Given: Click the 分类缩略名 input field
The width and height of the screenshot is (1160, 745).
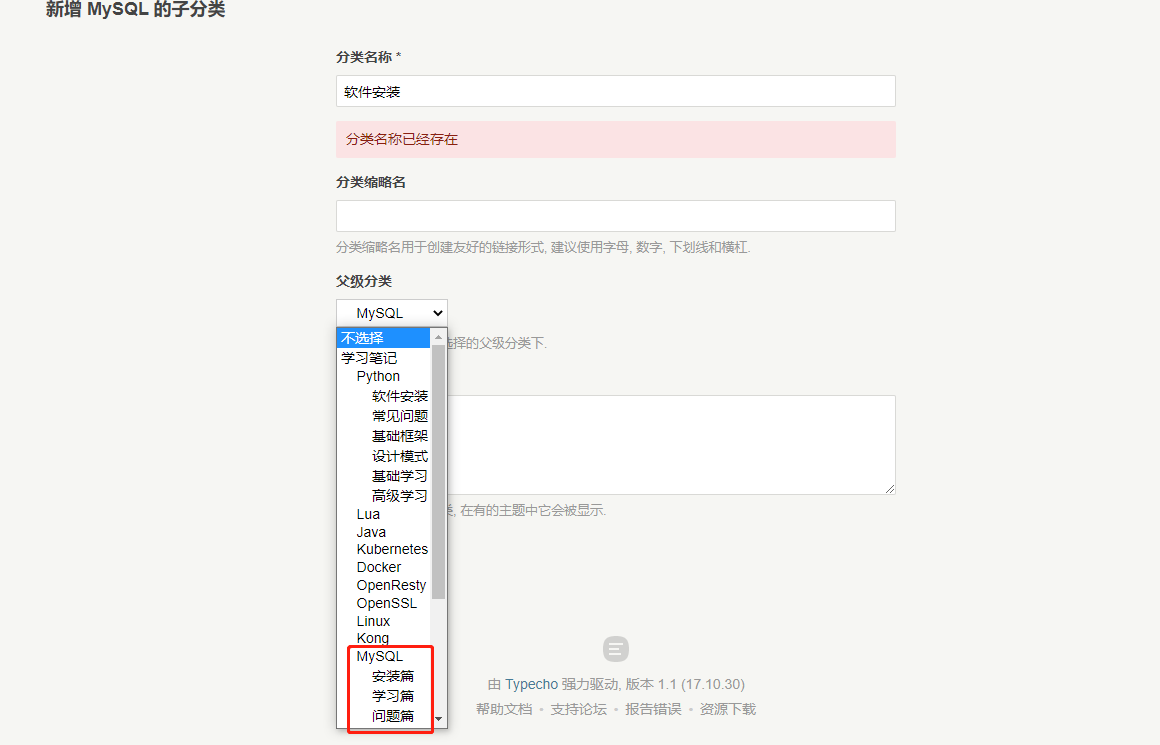Looking at the screenshot, I should pos(616,216).
